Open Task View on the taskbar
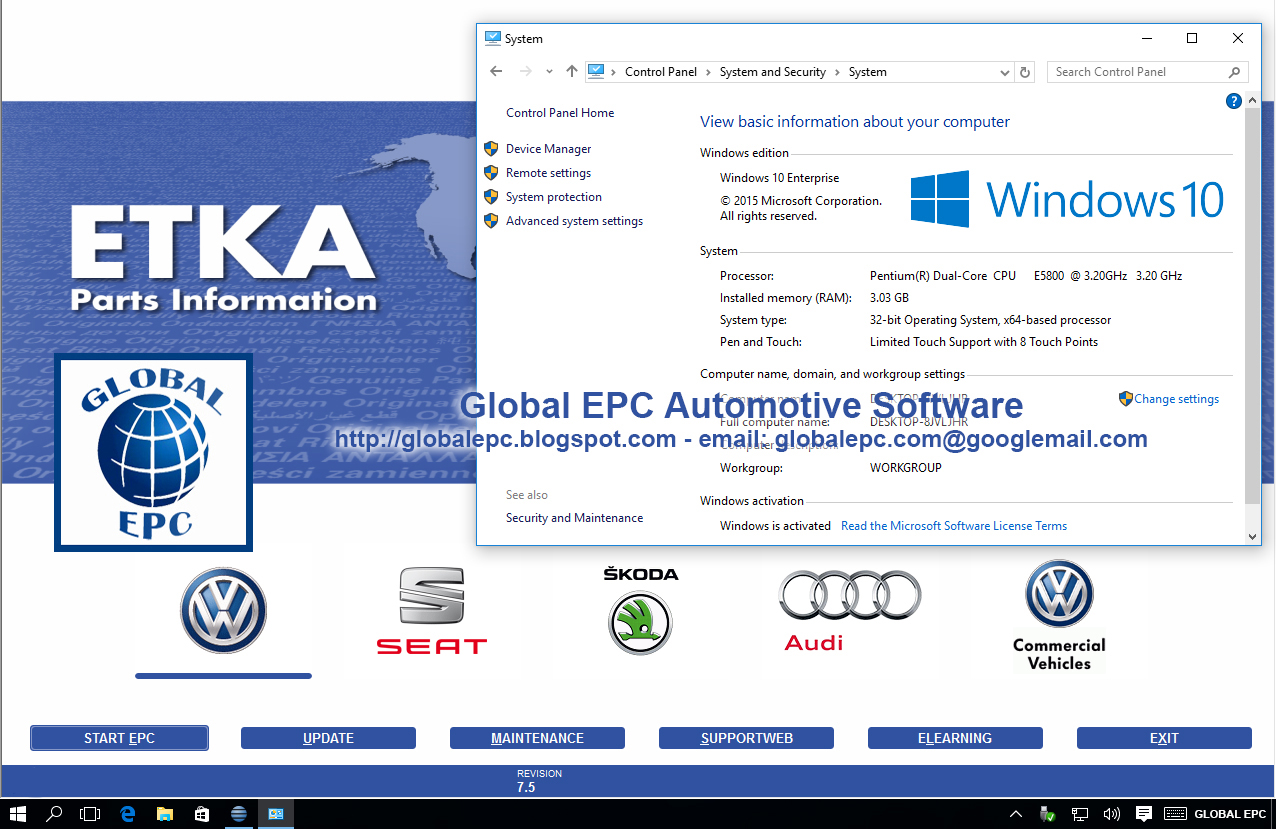This screenshot has width=1276, height=829. pyautogui.click(x=91, y=814)
